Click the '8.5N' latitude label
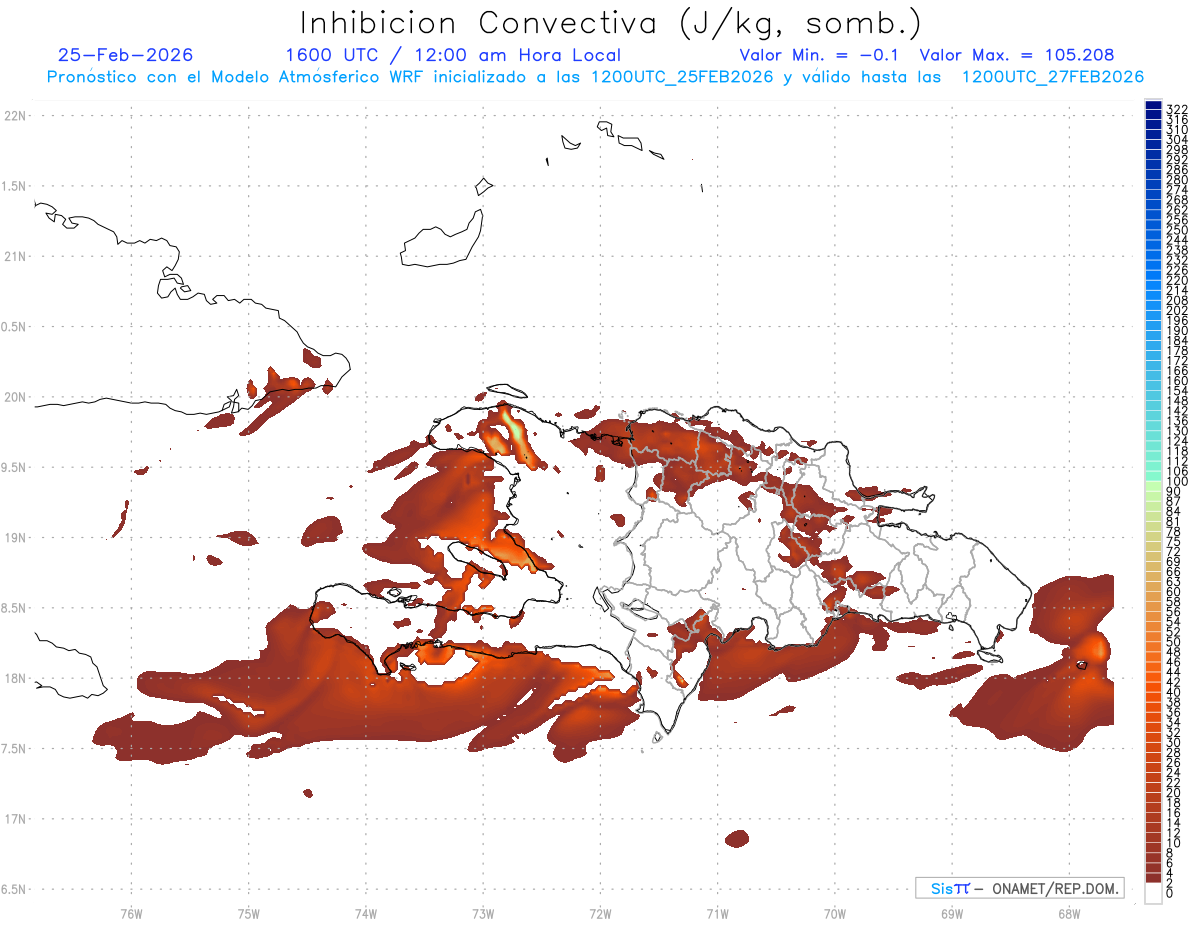The height and width of the screenshot is (927, 1200). pyautogui.click(x=15, y=608)
